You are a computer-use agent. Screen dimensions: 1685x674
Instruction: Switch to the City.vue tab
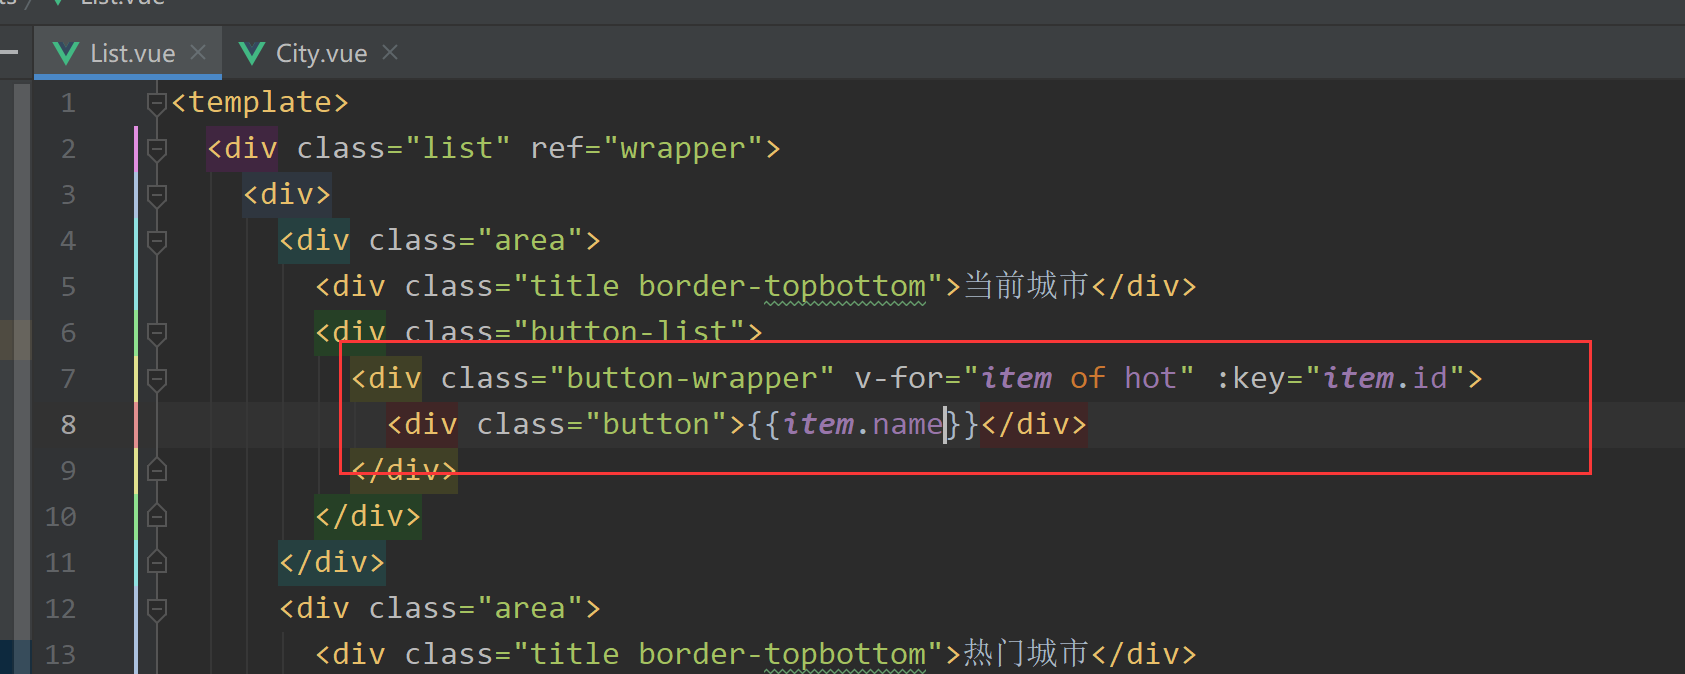coord(320,53)
